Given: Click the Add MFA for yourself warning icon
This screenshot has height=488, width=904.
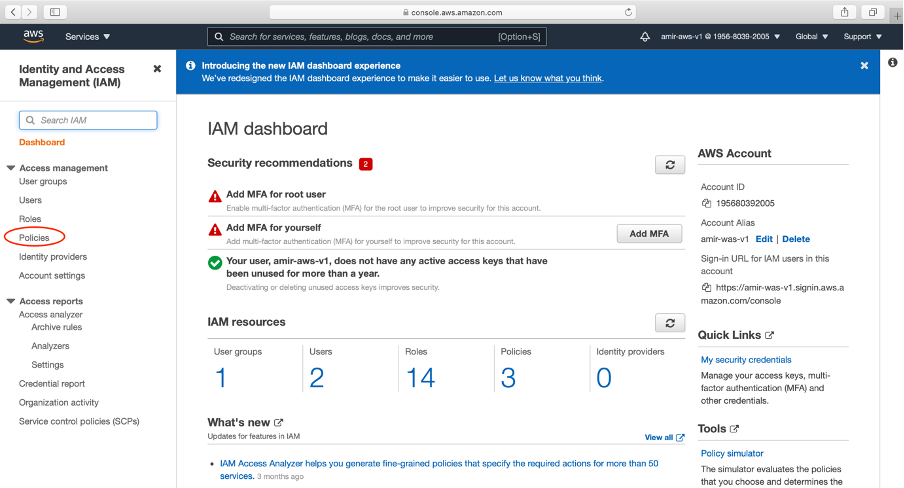Looking at the screenshot, I should [215, 230].
